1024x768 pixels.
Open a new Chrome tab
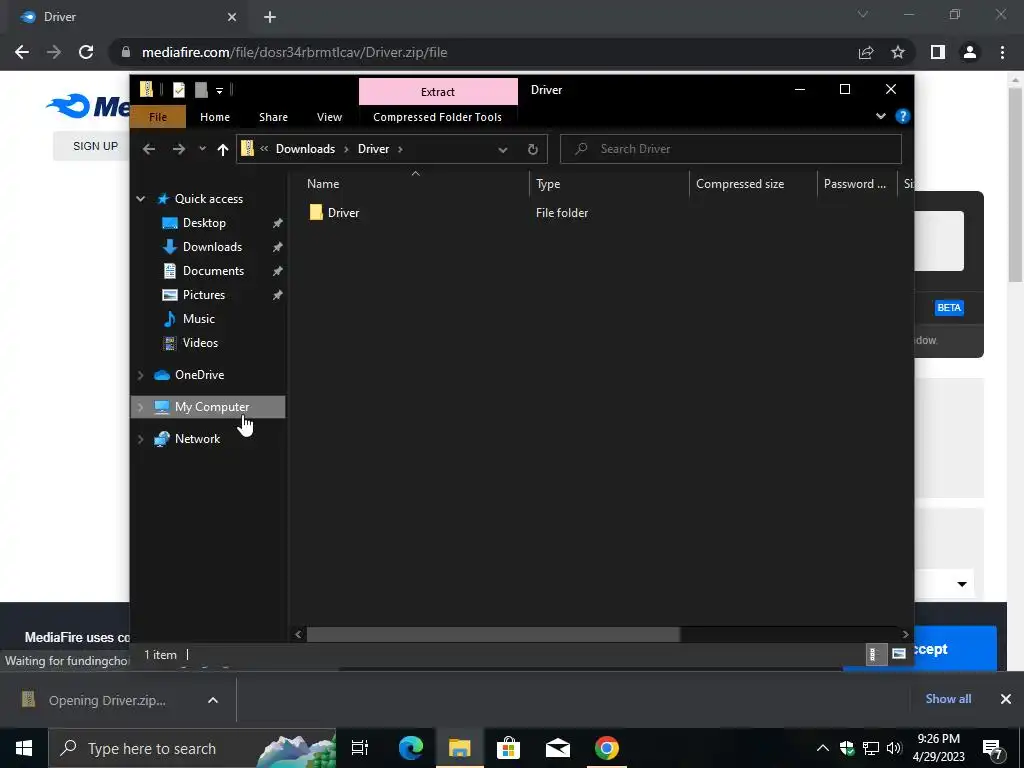(x=270, y=17)
